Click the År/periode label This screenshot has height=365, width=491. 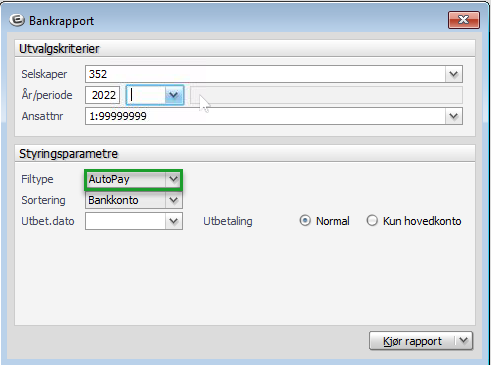point(47,95)
